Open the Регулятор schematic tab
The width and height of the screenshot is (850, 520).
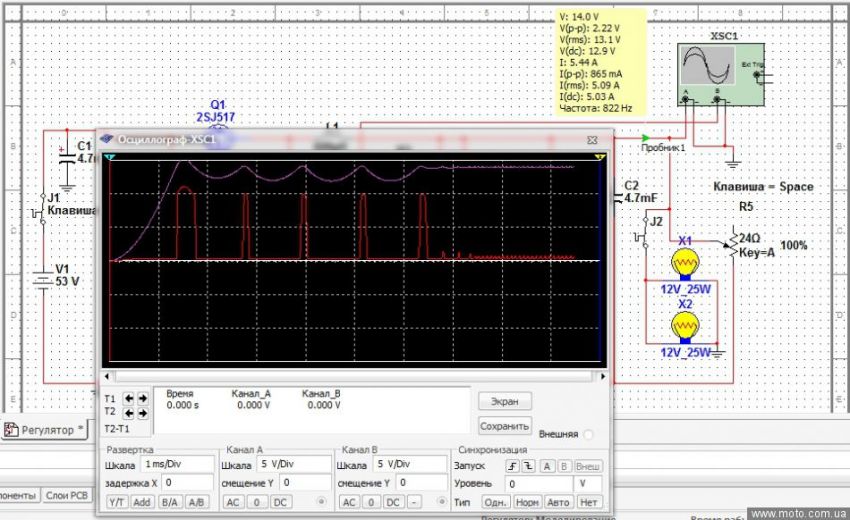(x=45, y=430)
